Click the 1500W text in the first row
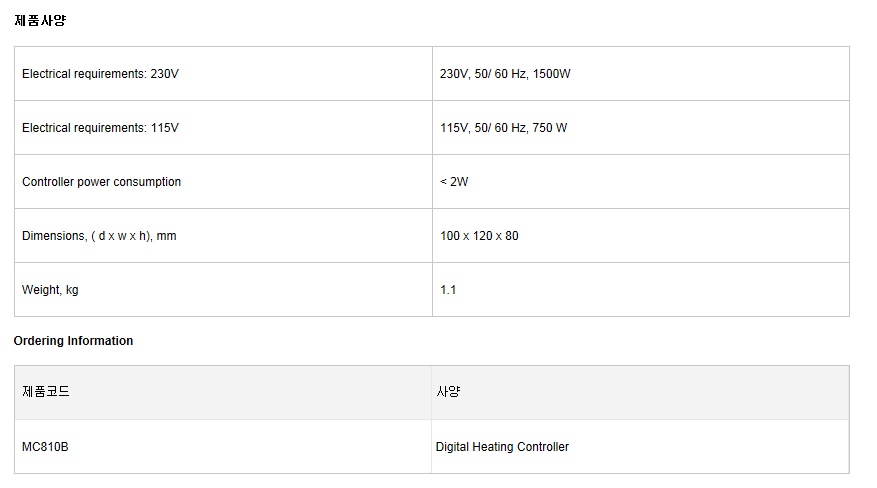Screen dimensions: 877x488 pos(551,74)
